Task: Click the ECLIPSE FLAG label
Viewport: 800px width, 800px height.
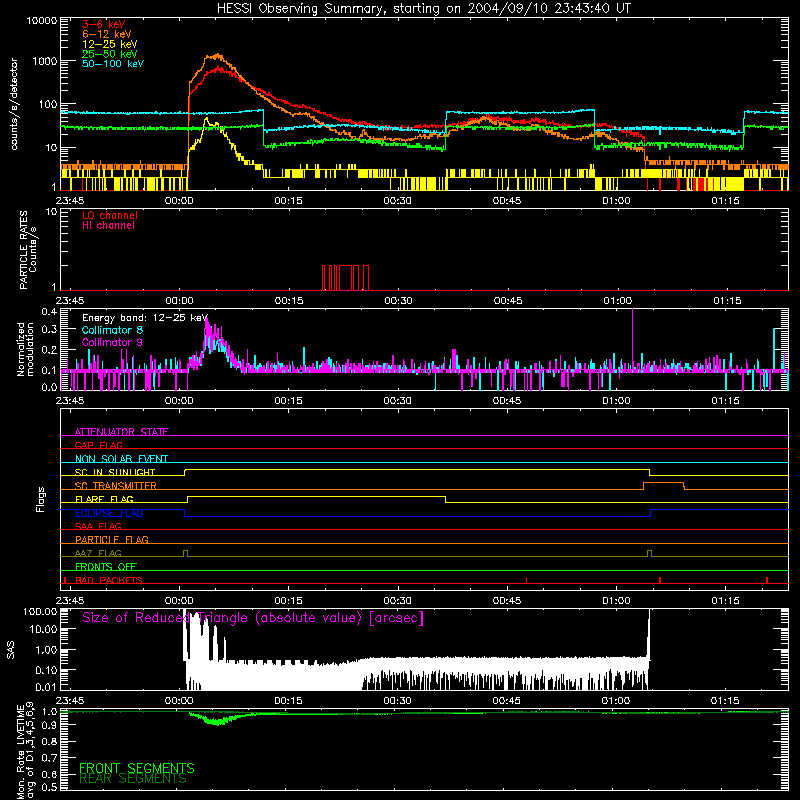Action: 109,513
